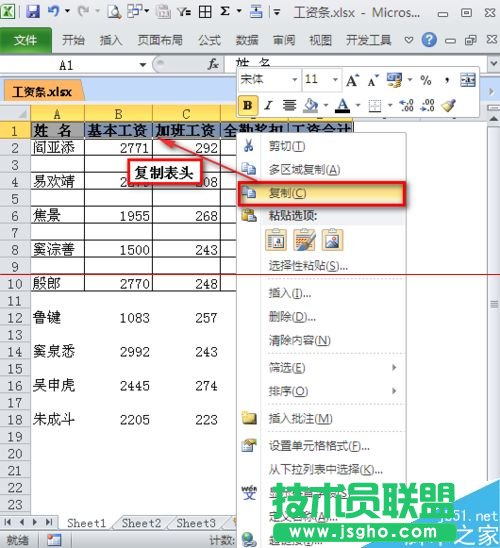
Task: Click the fill color bucket icon
Action: (x=311, y=105)
